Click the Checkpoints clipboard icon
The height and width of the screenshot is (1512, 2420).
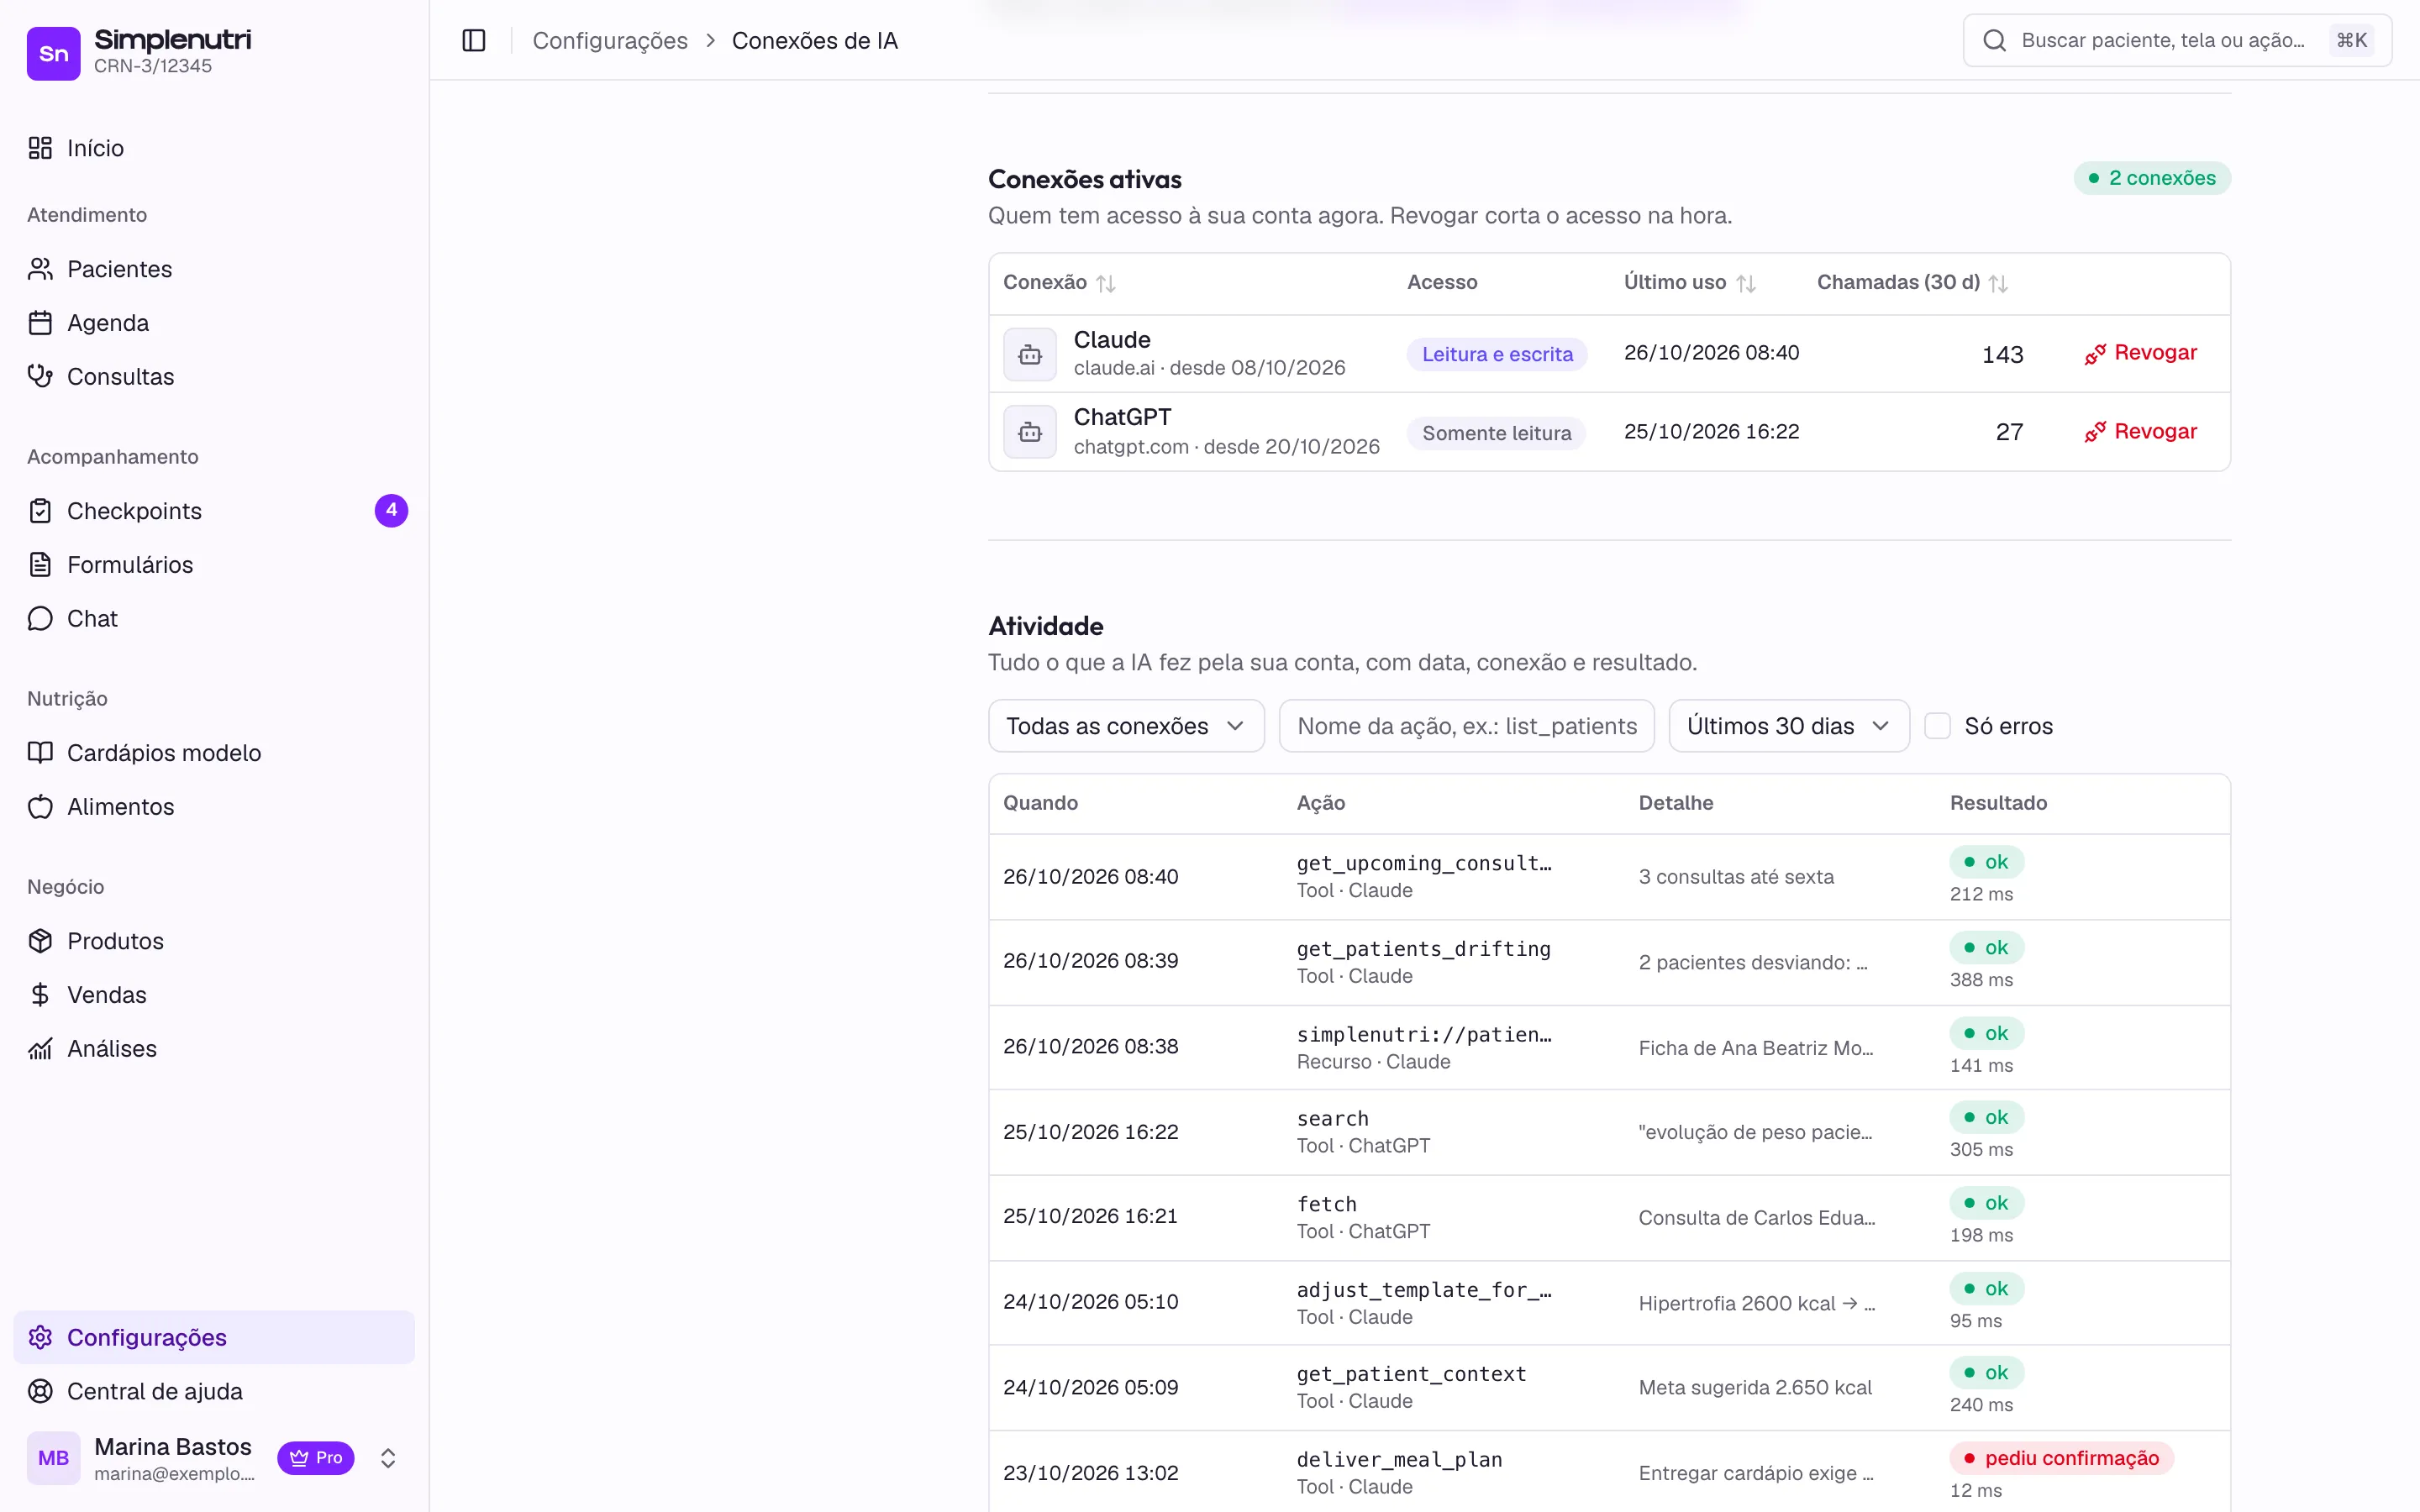coord(40,511)
